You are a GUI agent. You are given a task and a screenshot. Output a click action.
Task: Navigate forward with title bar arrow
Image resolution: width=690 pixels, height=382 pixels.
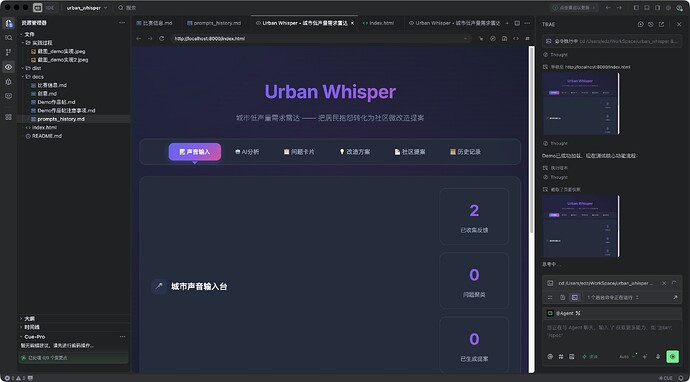point(619,8)
